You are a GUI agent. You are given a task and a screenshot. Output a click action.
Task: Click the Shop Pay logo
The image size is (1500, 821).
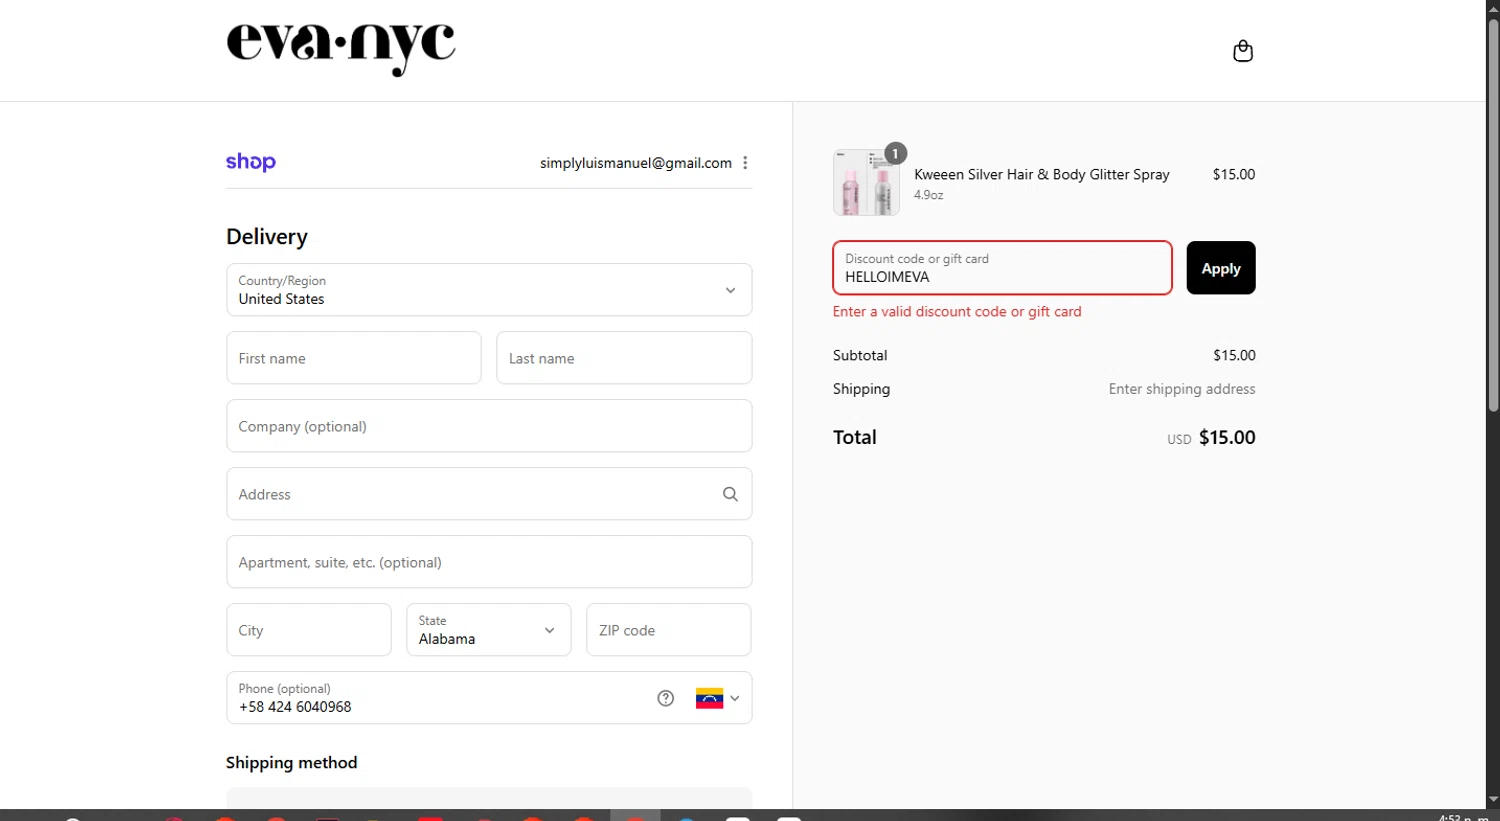[251, 162]
